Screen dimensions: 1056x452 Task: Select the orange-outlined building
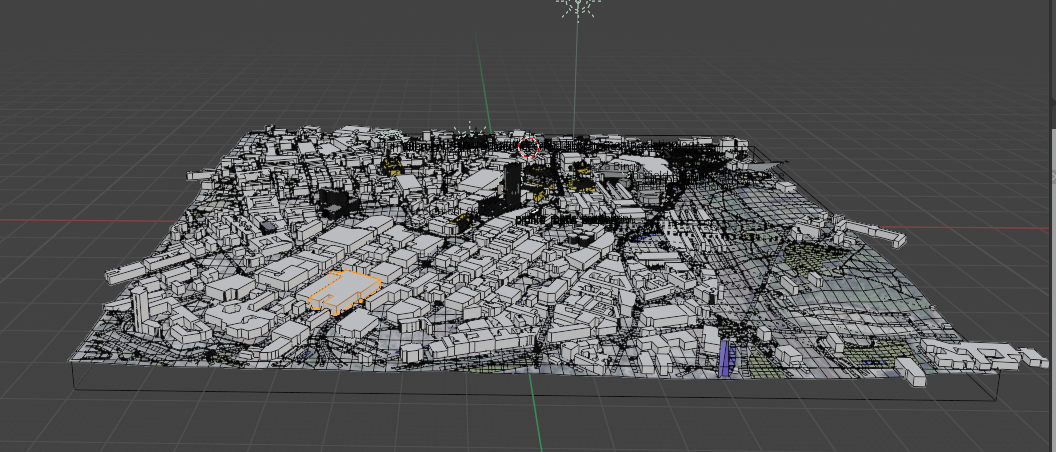coord(342,290)
